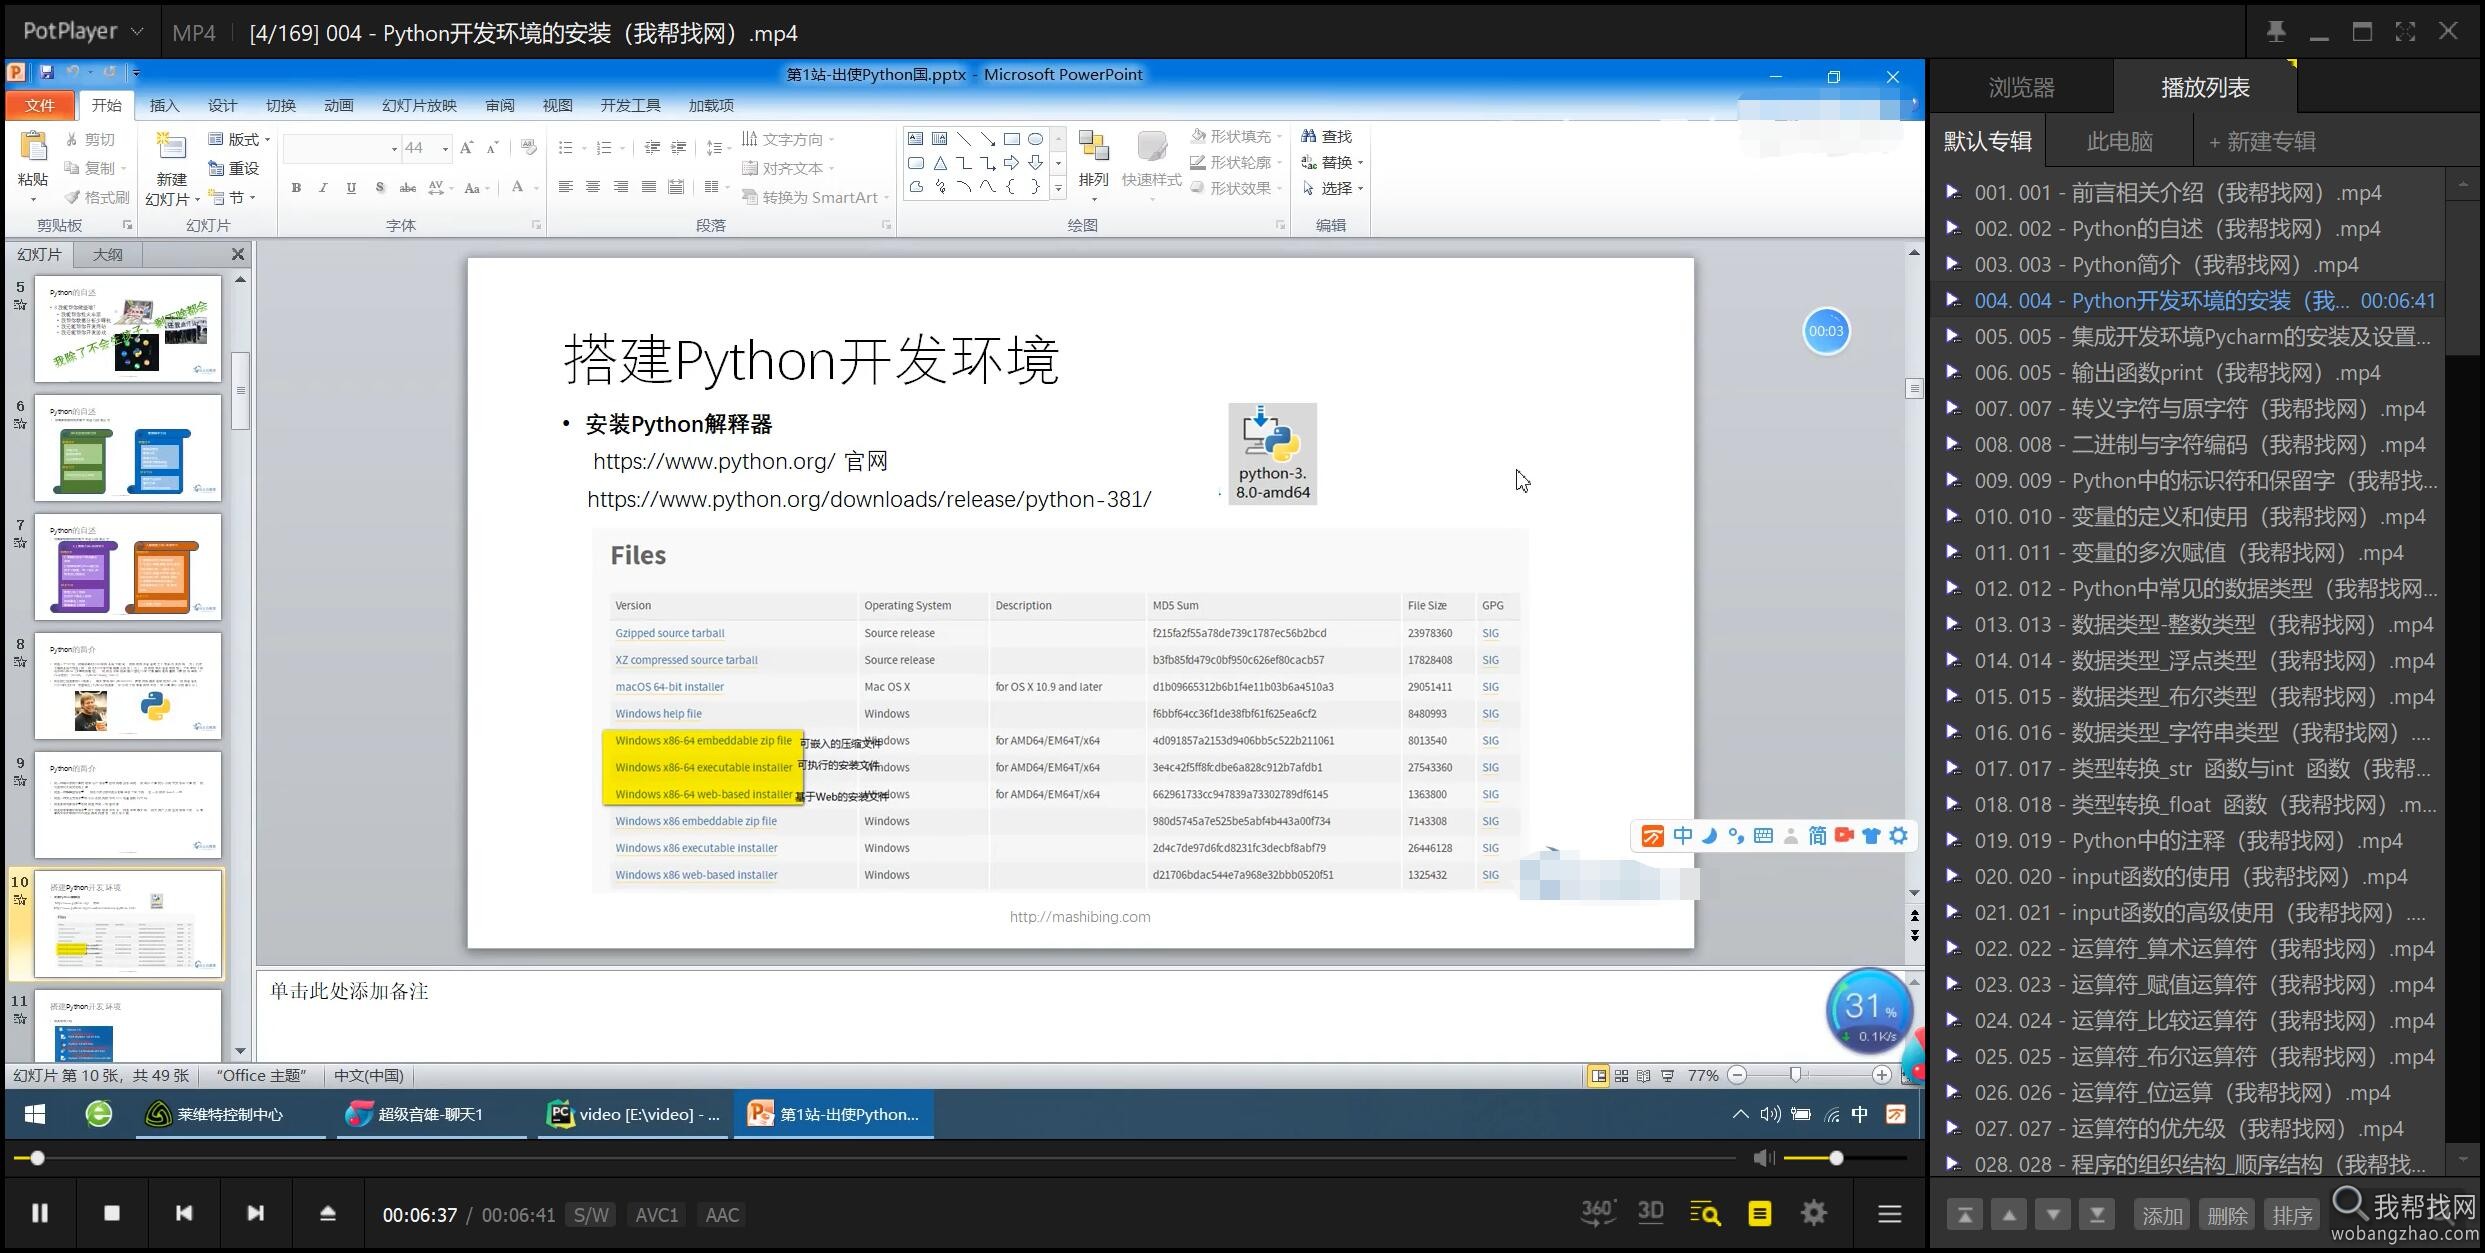Screen dimensions: 2485x1253
Task: Stop the video with the stop button
Action: pyautogui.click(x=112, y=1213)
